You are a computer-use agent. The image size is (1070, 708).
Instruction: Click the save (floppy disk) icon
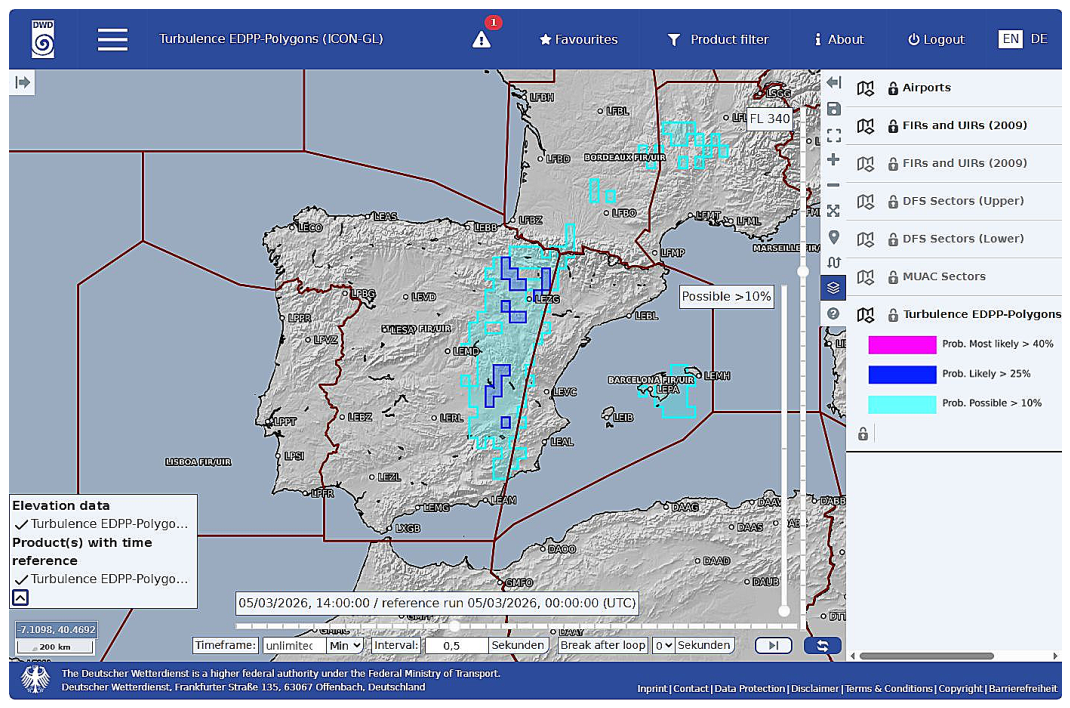point(833,108)
